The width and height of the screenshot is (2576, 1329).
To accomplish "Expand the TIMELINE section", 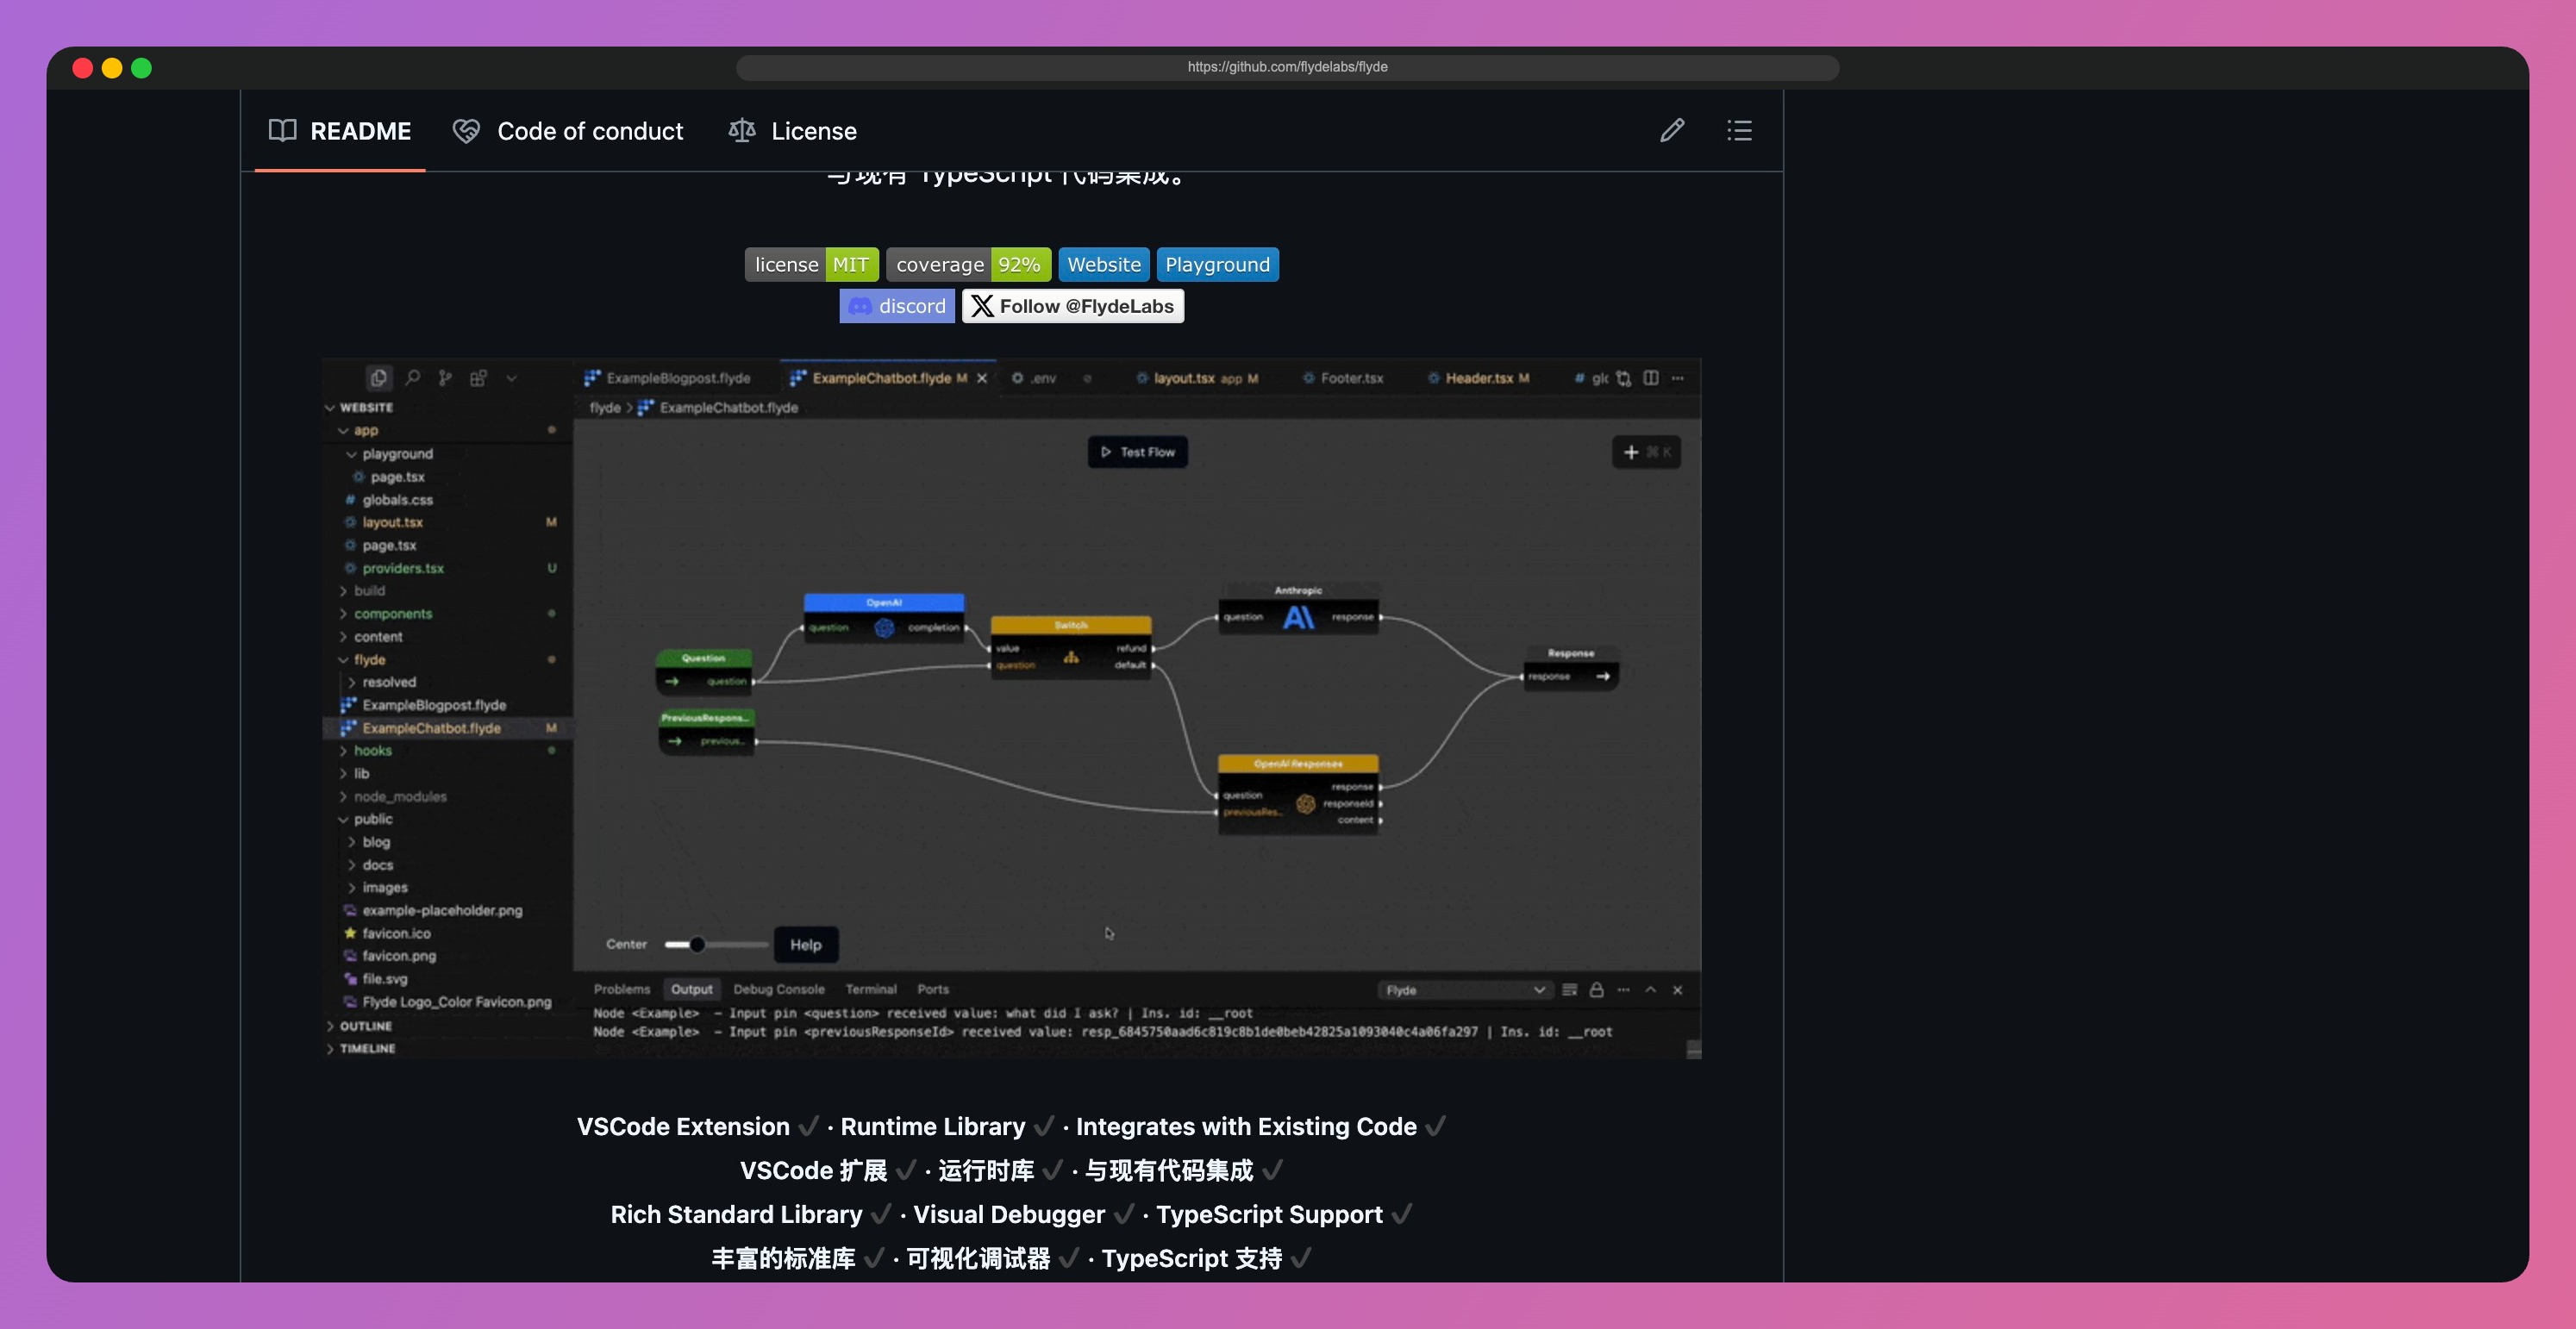I will coord(330,1049).
